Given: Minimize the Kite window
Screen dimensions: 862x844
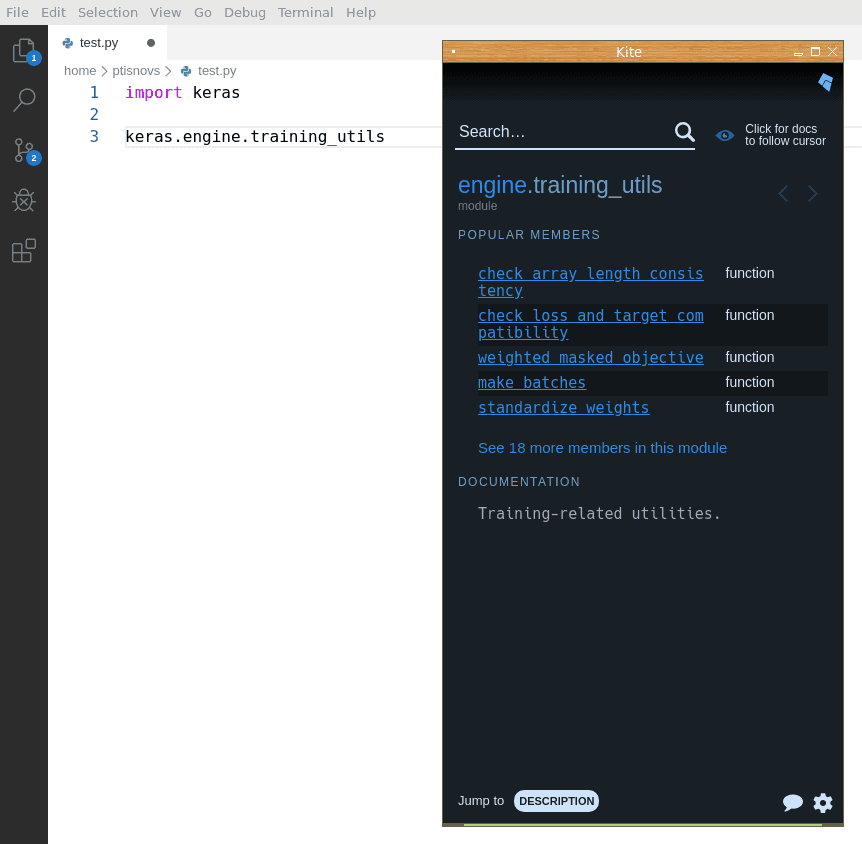Looking at the screenshot, I should tap(798, 53).
